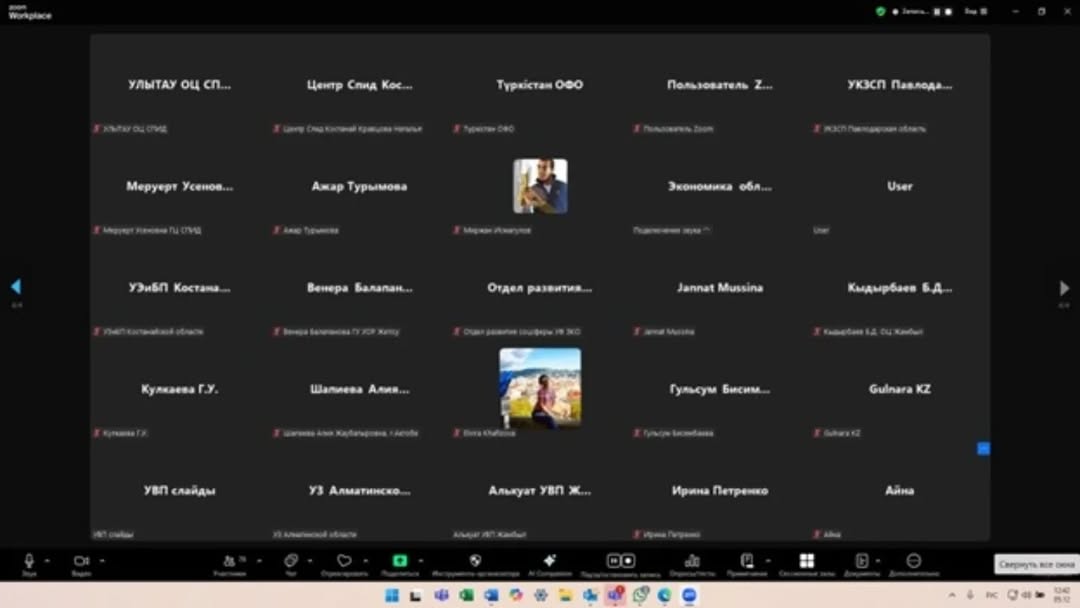Select Elvira Khafizova's video thumbnail
The height and width of the screenshot is (608, 1080).
pyautogui.click(x=540, y=387)
